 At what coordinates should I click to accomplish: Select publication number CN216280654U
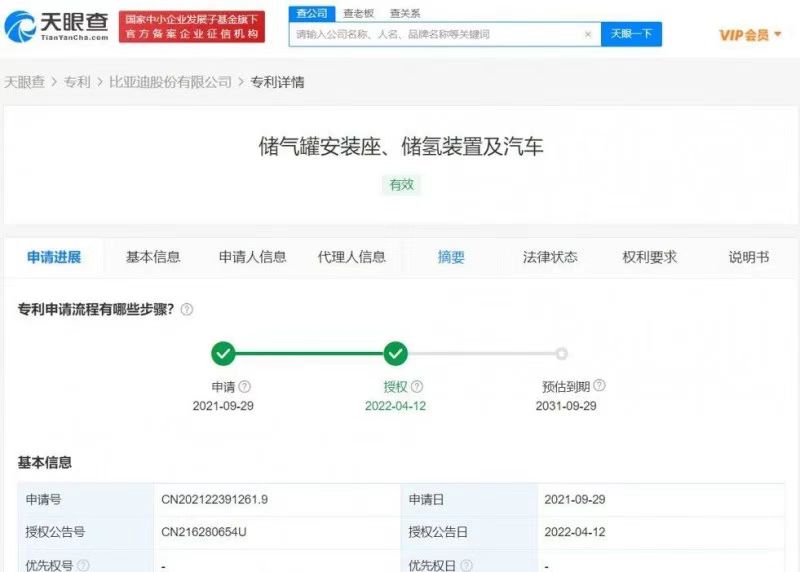coord(204,532)
